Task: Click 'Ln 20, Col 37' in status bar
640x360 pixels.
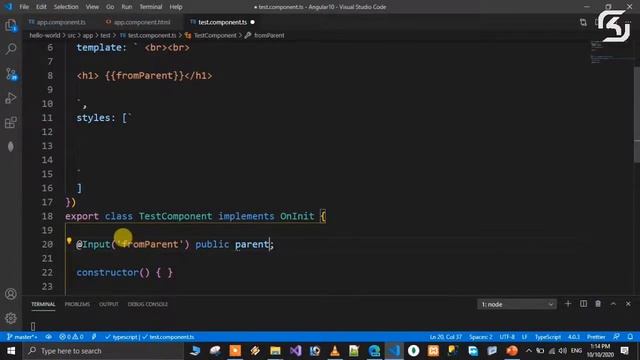Action: [446, 337]
